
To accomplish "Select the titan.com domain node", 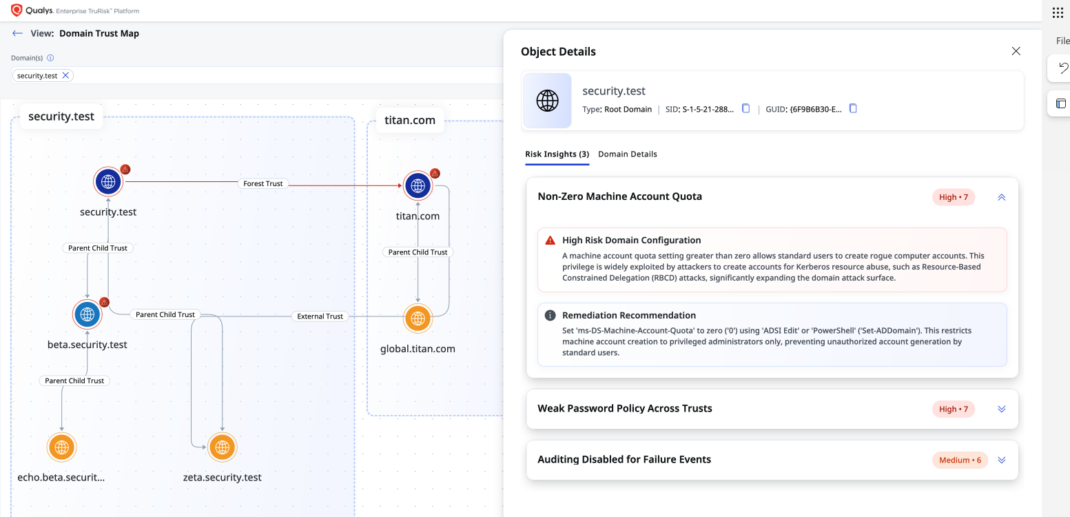I will [x=418, y=186].
